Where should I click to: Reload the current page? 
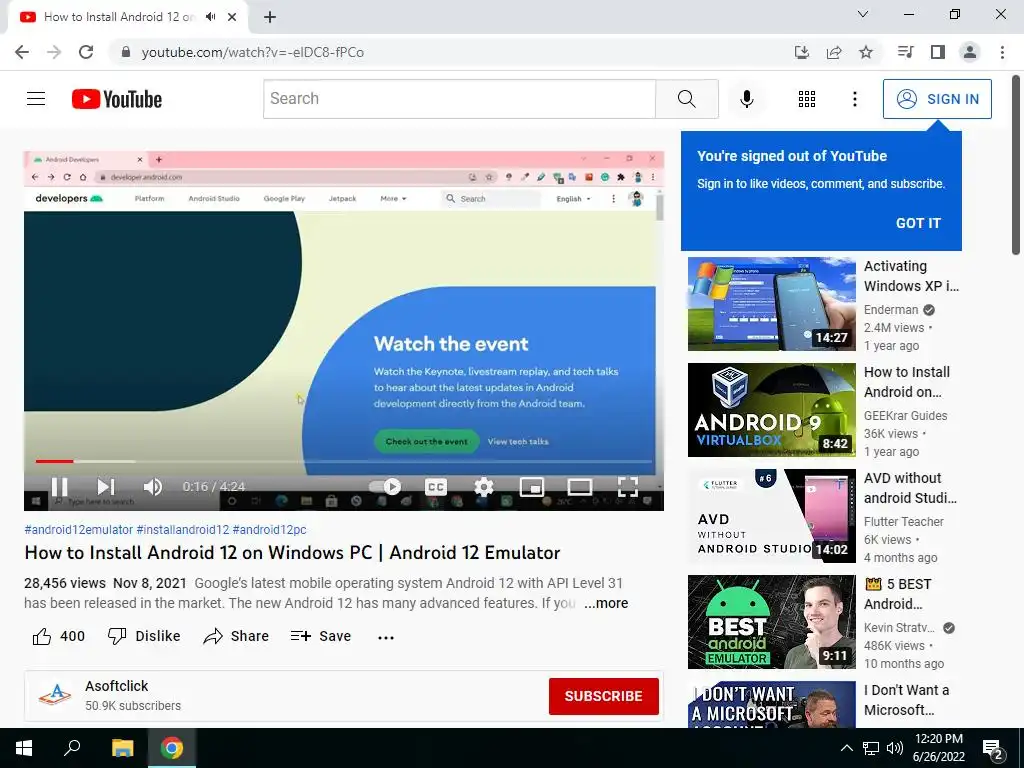(86, 52)
